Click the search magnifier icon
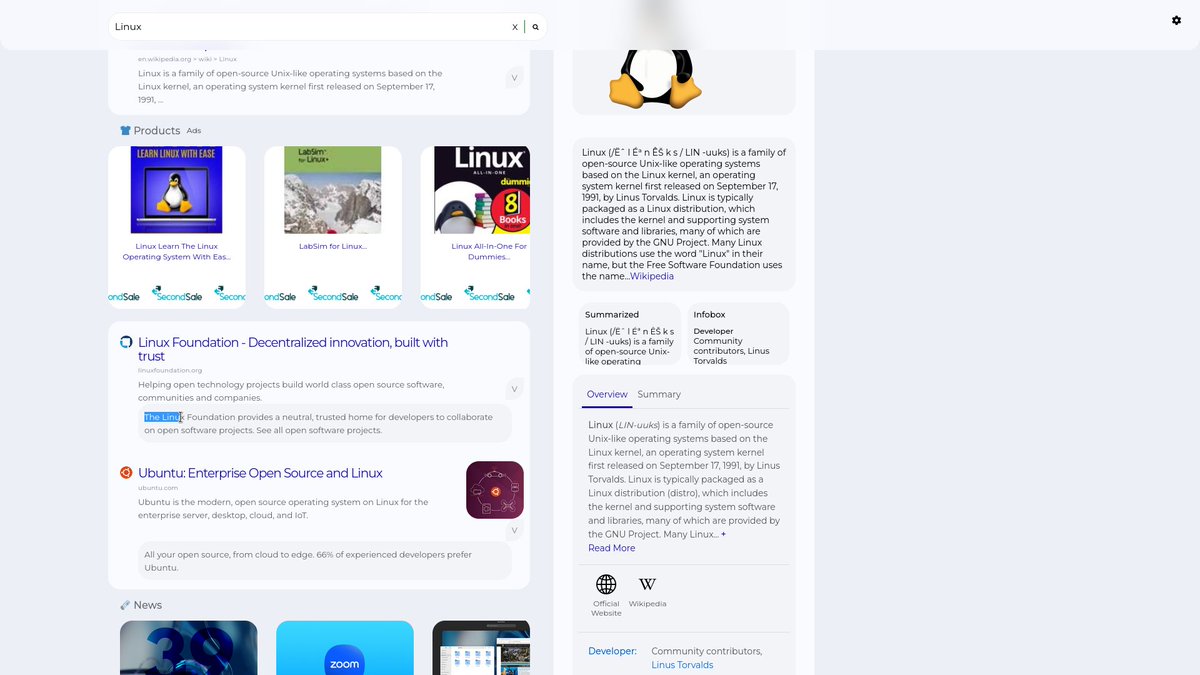This screenshot has height=675, width=1200. click(536, 26)
